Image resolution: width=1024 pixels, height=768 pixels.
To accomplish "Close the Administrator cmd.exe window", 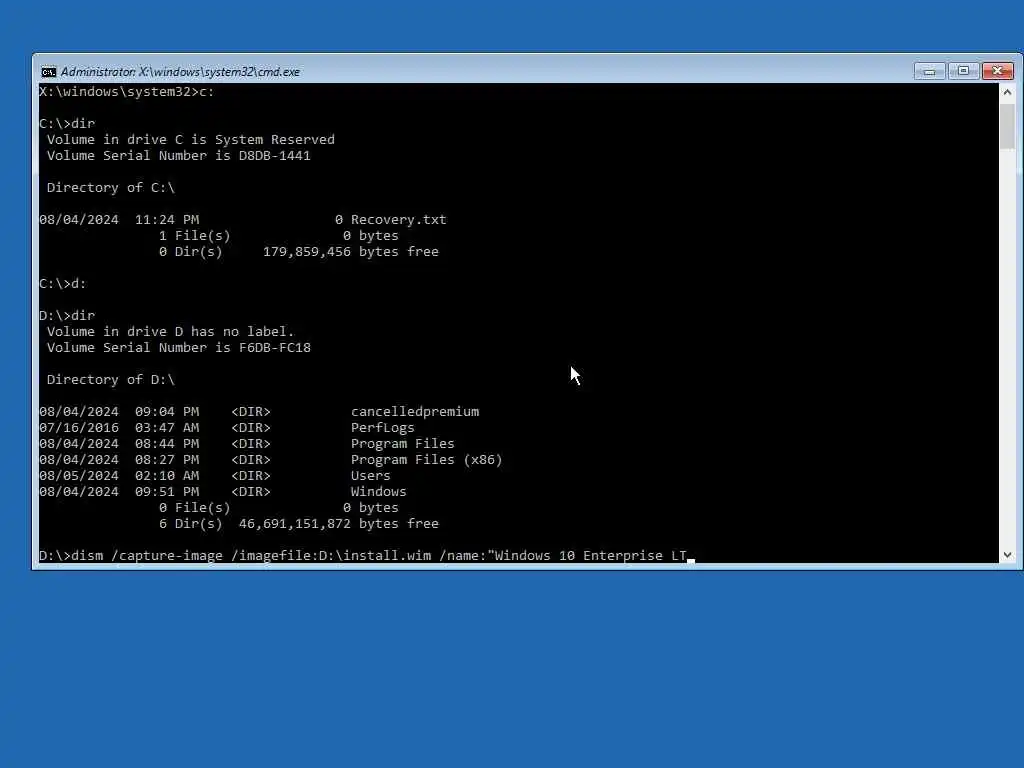I will [998, 71].
